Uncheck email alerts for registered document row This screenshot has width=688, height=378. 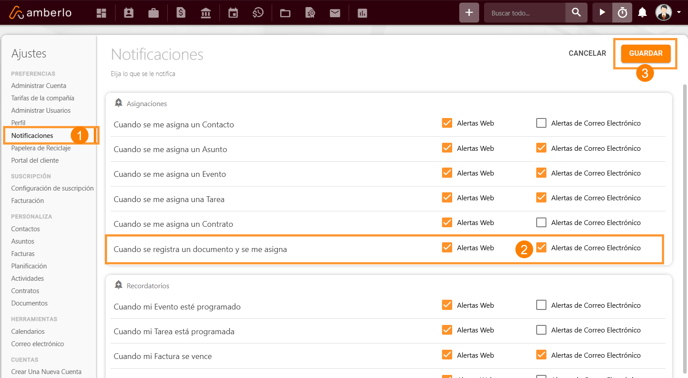coord(541,248)
